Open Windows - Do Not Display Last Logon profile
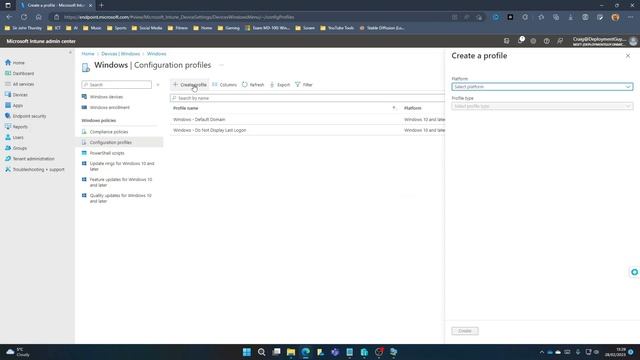Image resolution: width=640 pixels, height=360 pixels. pos(209,130)
